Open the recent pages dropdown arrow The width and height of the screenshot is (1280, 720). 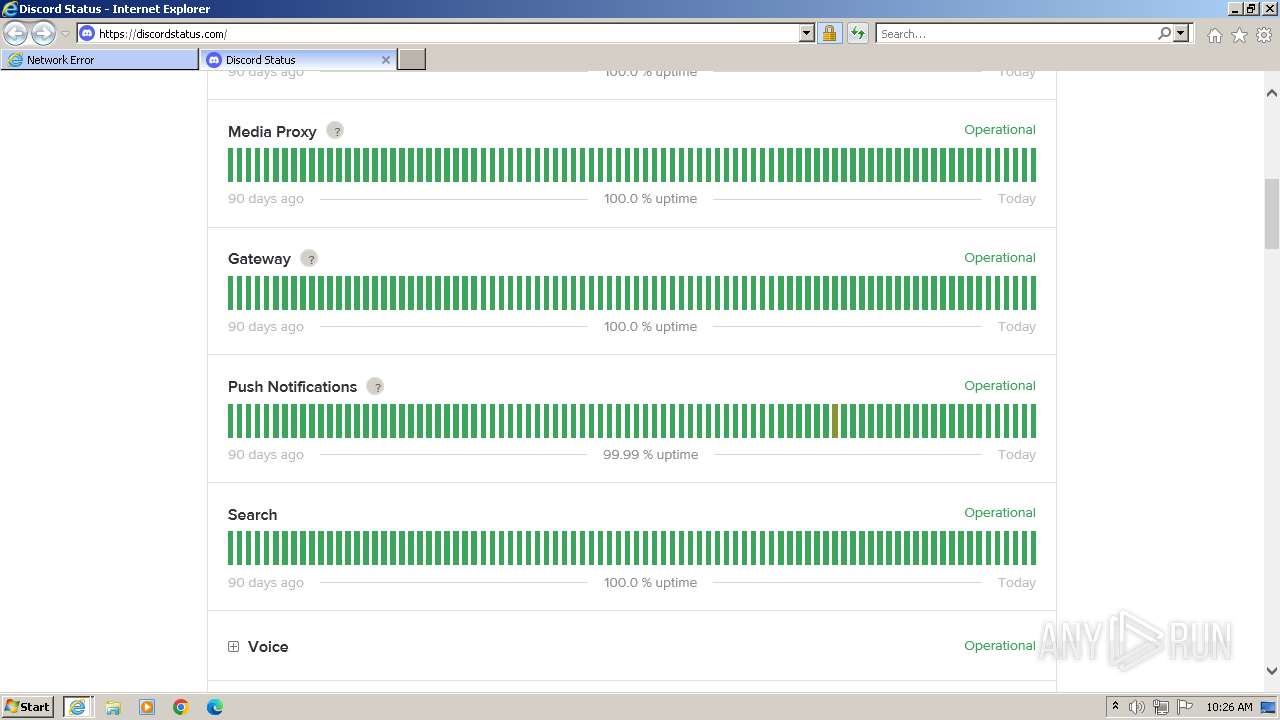click(x=65, y=34)
